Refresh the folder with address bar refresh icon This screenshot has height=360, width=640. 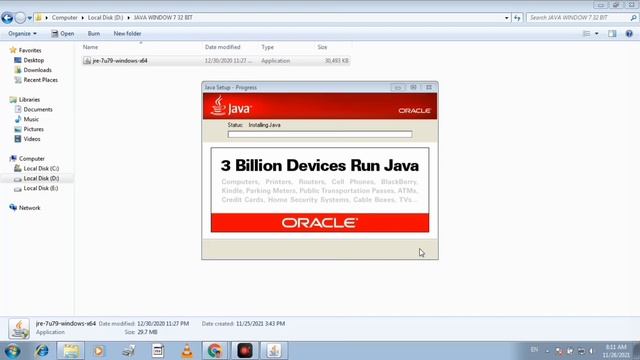(x=517, y=18)
